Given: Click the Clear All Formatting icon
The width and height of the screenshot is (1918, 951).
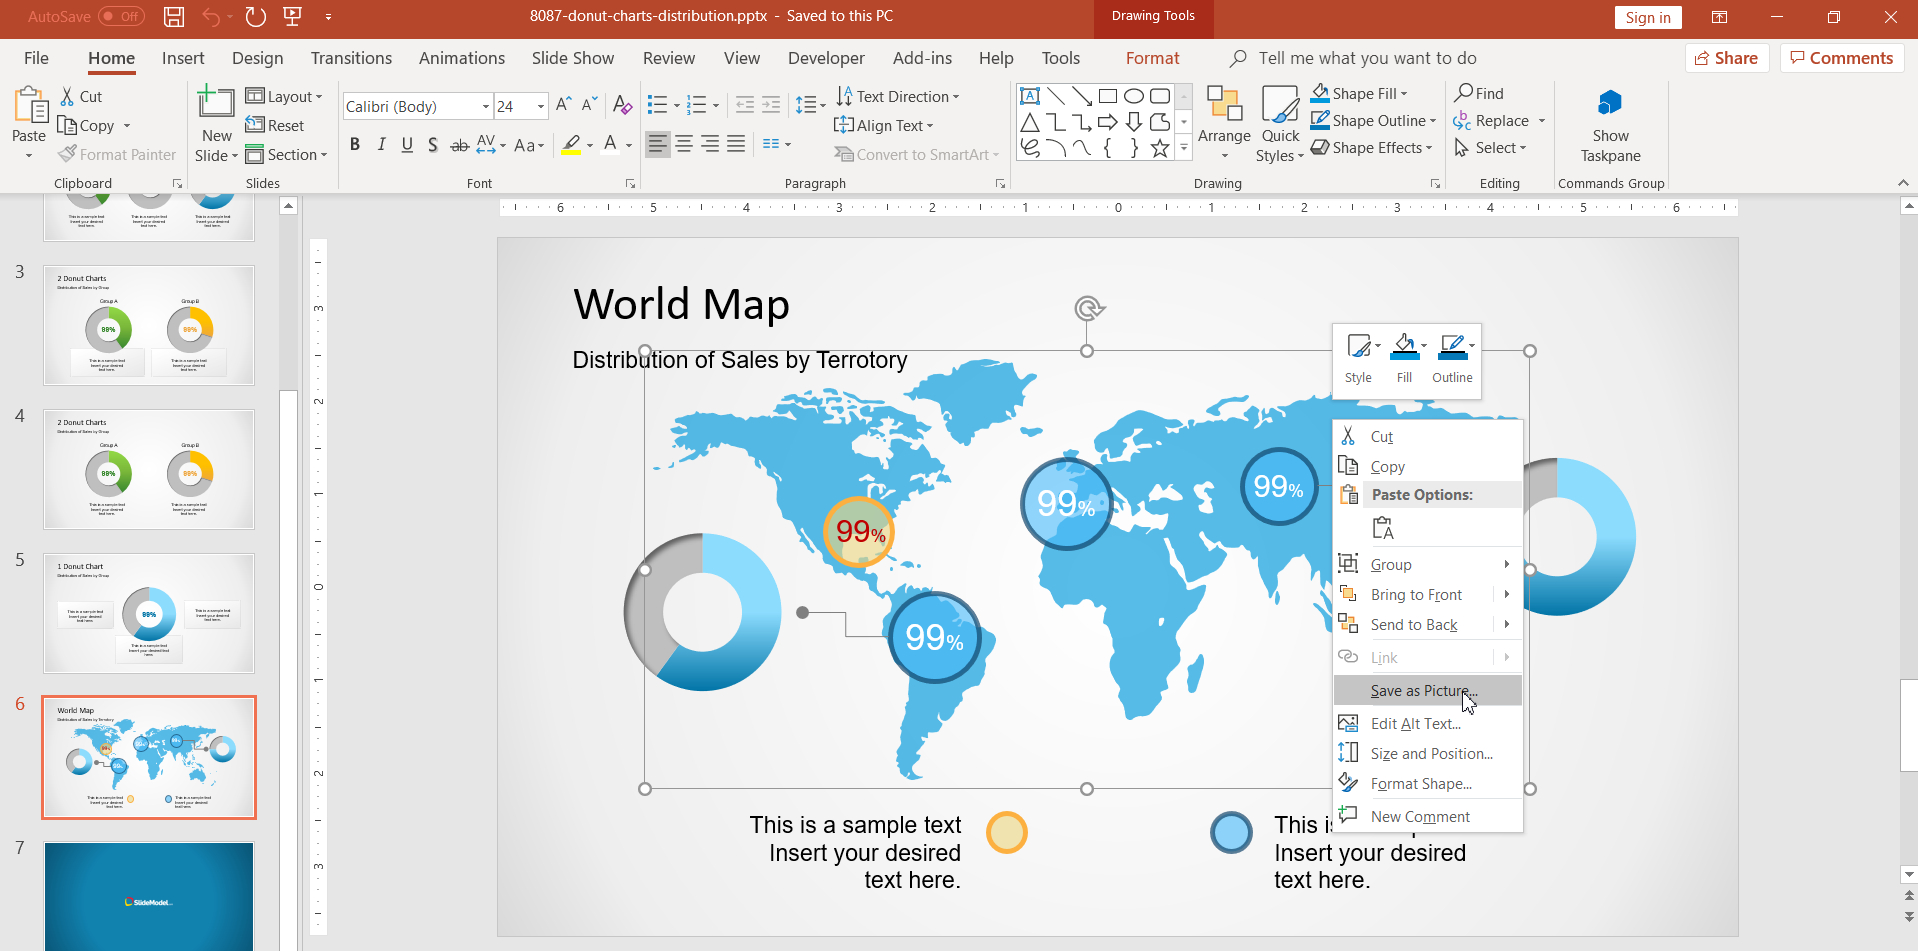Looking at the screenshot, I should pyautogui.click(x=622, y=106).
